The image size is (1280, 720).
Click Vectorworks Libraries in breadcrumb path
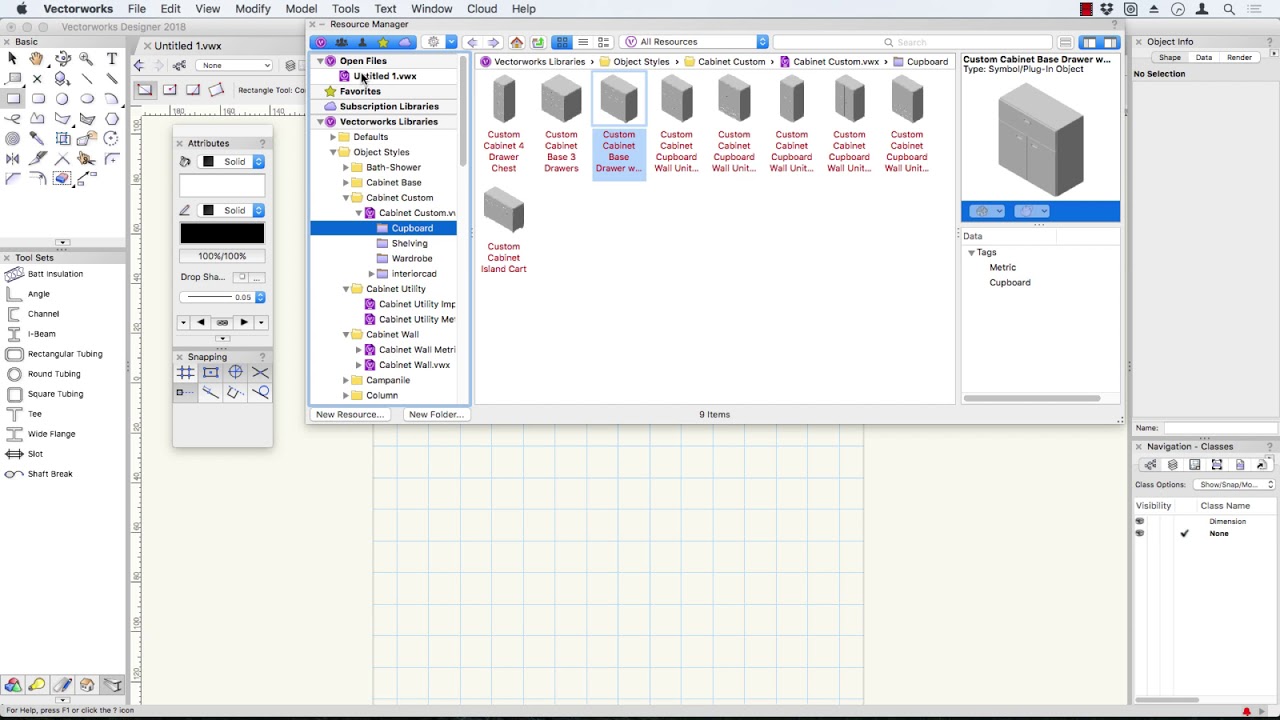pyautogui.click(x=539, y=62)
